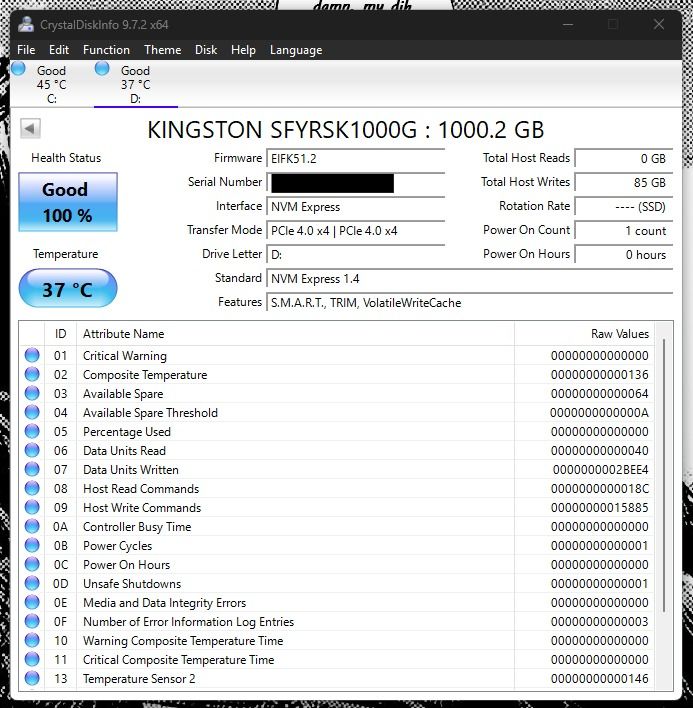Image resolution: width=693 pixels, height=708 pixels.
Task: Click the redacted Serial Number field
Action: coord(356,183)
